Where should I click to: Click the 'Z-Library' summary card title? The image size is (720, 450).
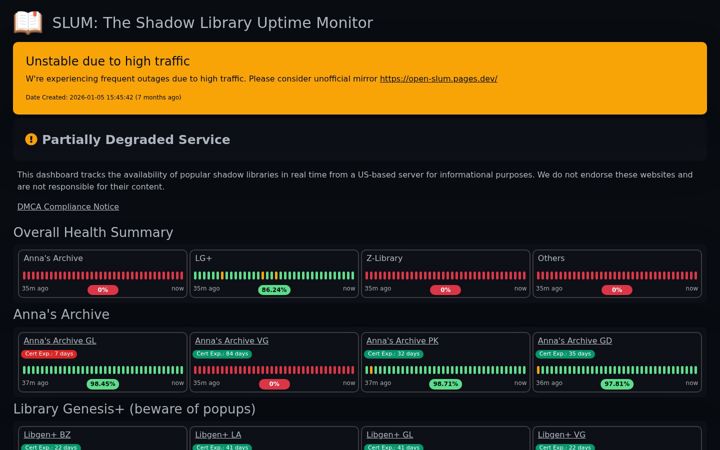(384, 258)
